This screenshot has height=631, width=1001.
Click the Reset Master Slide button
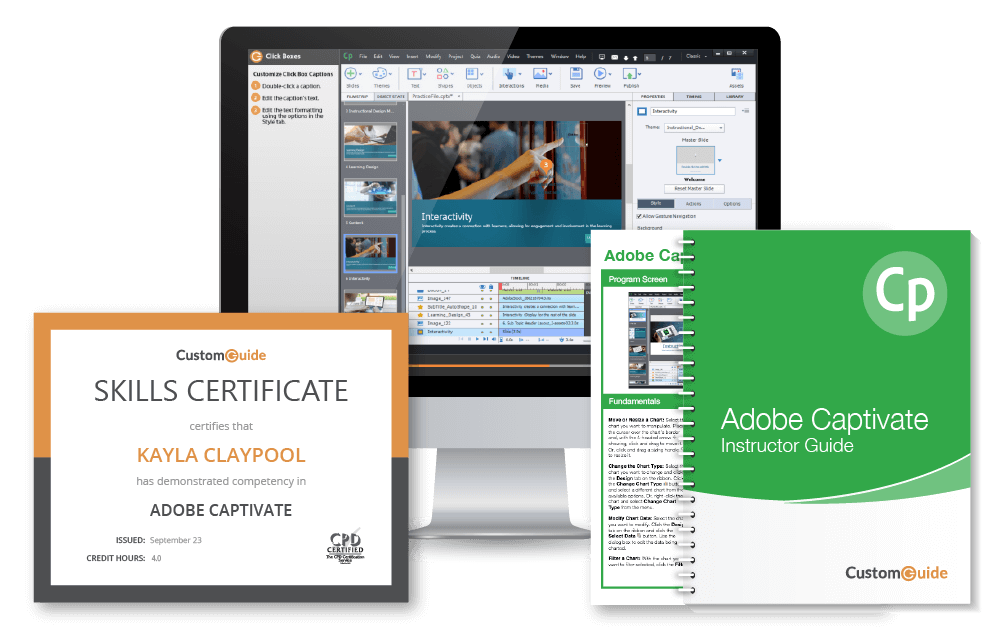click(x=694, y=188)
